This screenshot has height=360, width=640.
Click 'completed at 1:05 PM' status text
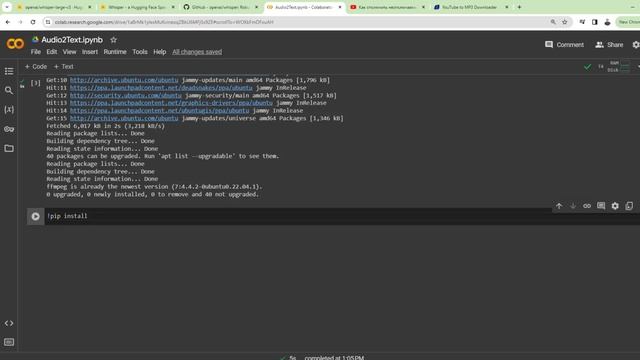(334, 358)
